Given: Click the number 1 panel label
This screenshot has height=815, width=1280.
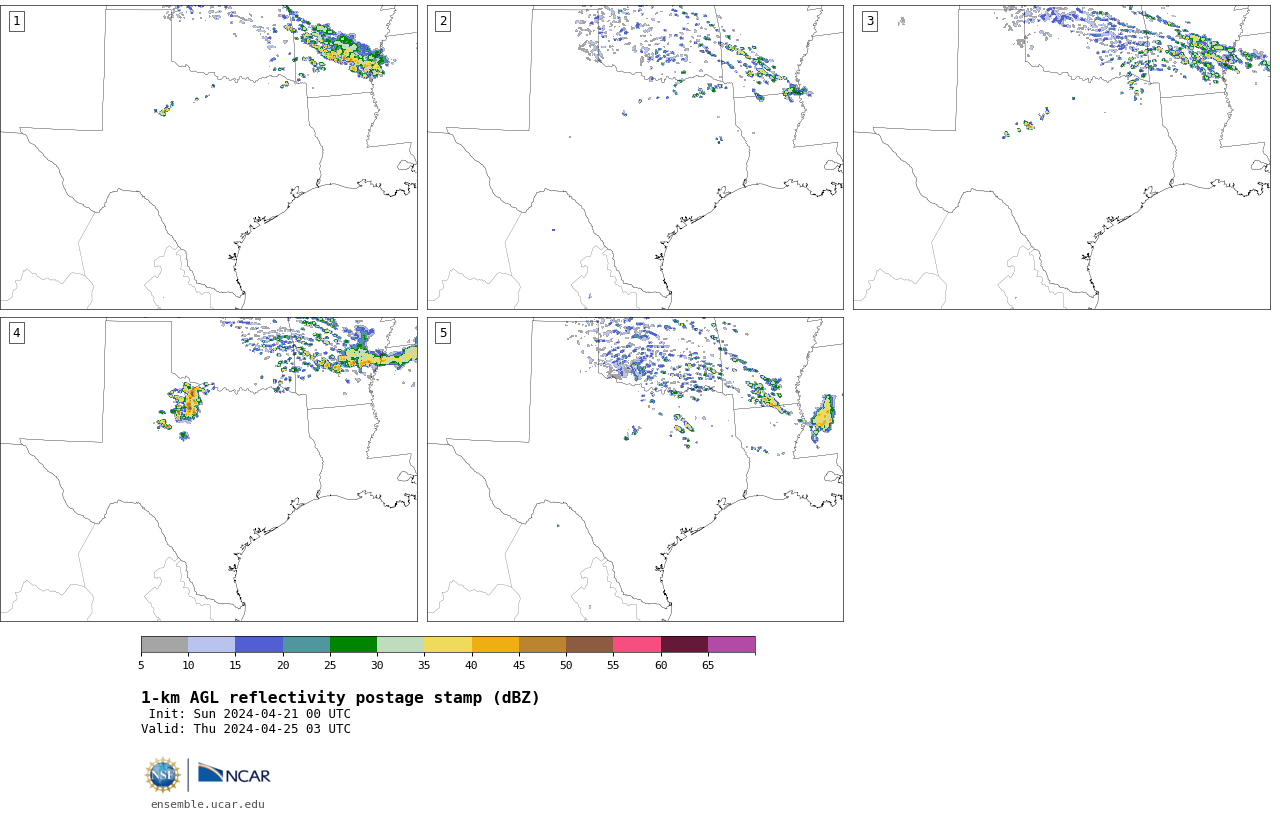Looking at the screenshot, I should (16, 21).
